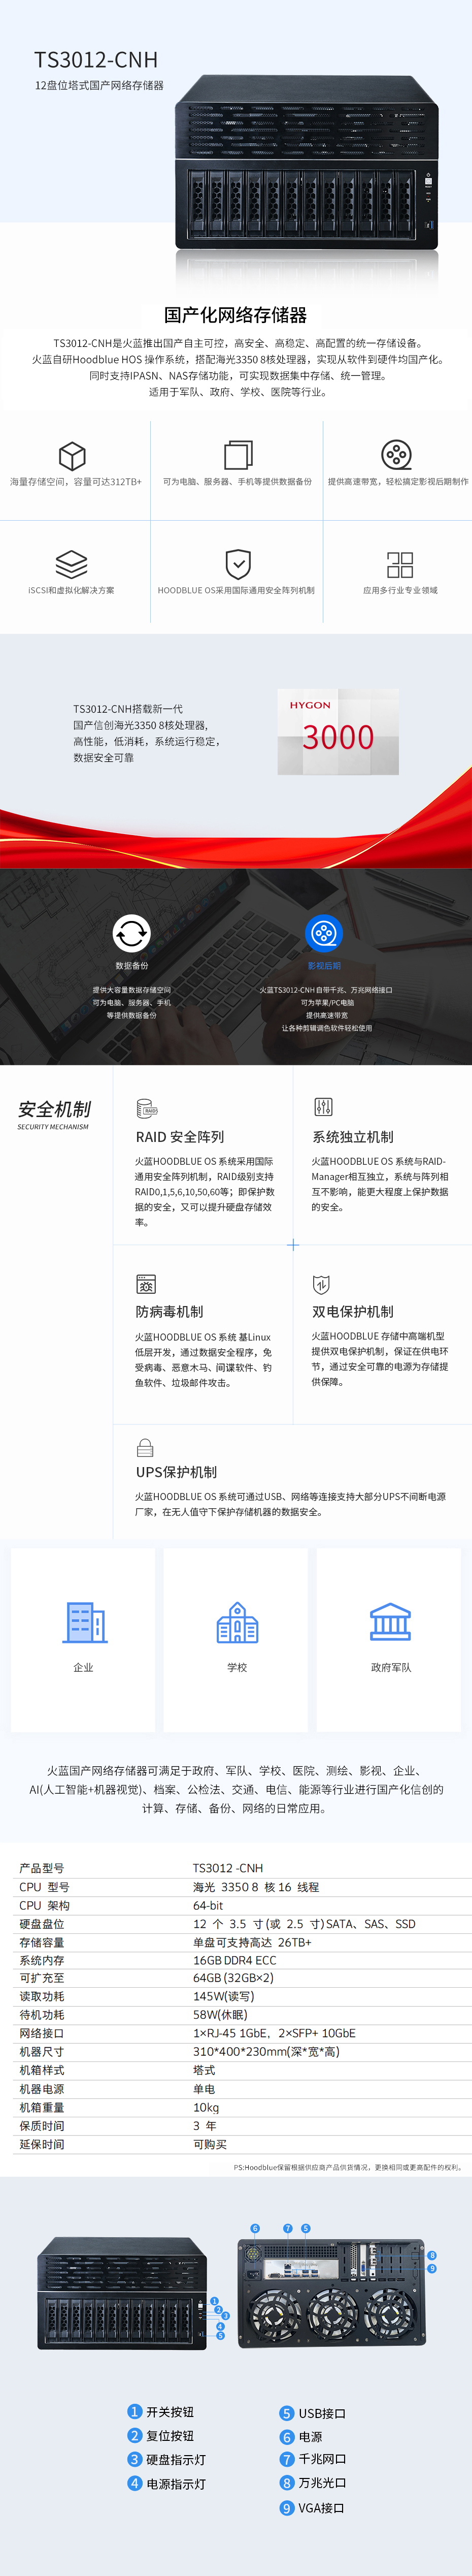Click the 政府军队 government building icon
The height and width of the screenshot is (2576, 472).
click(x=390, y=1622)
